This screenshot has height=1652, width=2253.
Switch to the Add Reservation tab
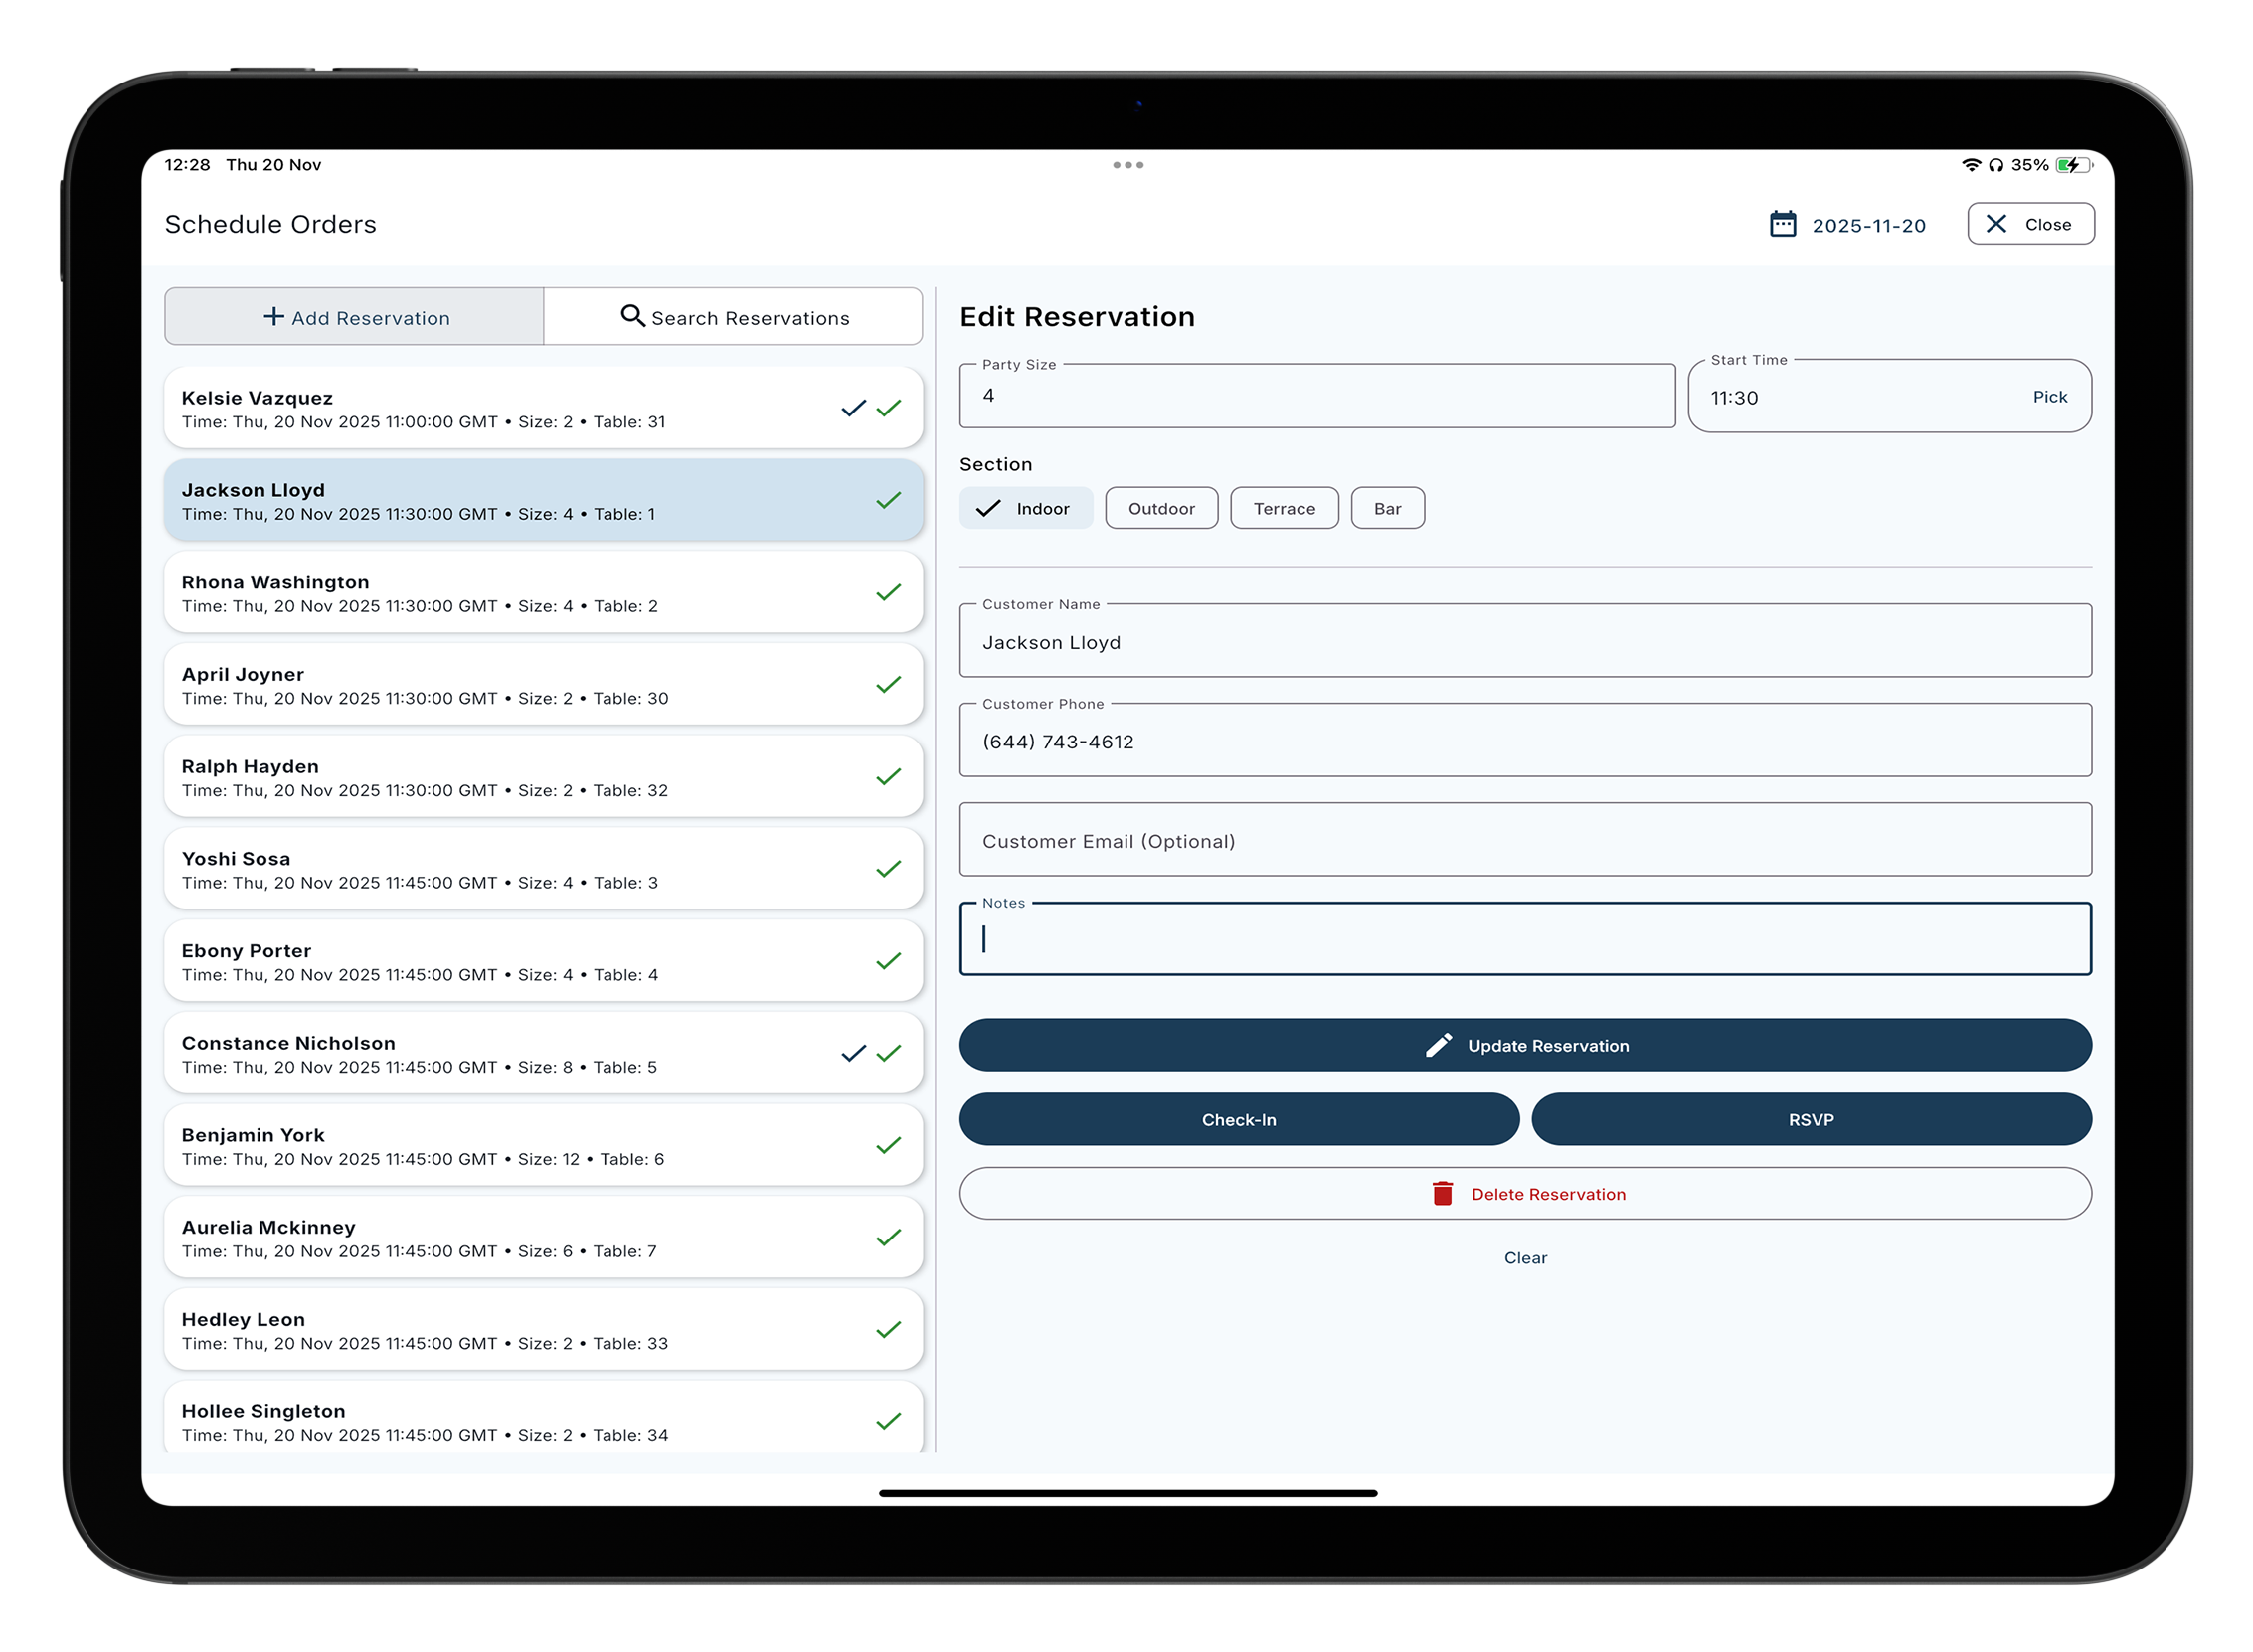[x=355, y=317]
